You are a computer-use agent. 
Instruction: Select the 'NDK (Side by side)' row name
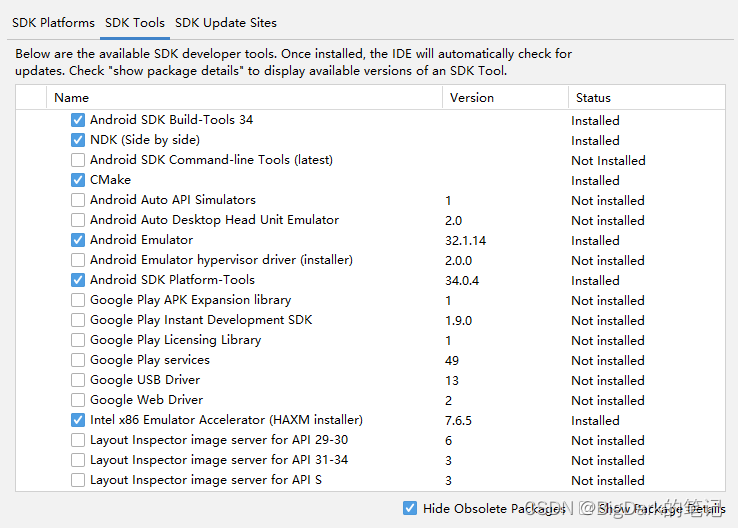coord(145,140)
